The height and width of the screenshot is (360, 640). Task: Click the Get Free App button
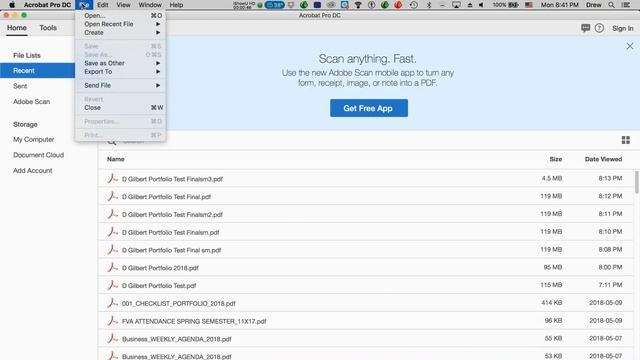[x=369, y=108]
